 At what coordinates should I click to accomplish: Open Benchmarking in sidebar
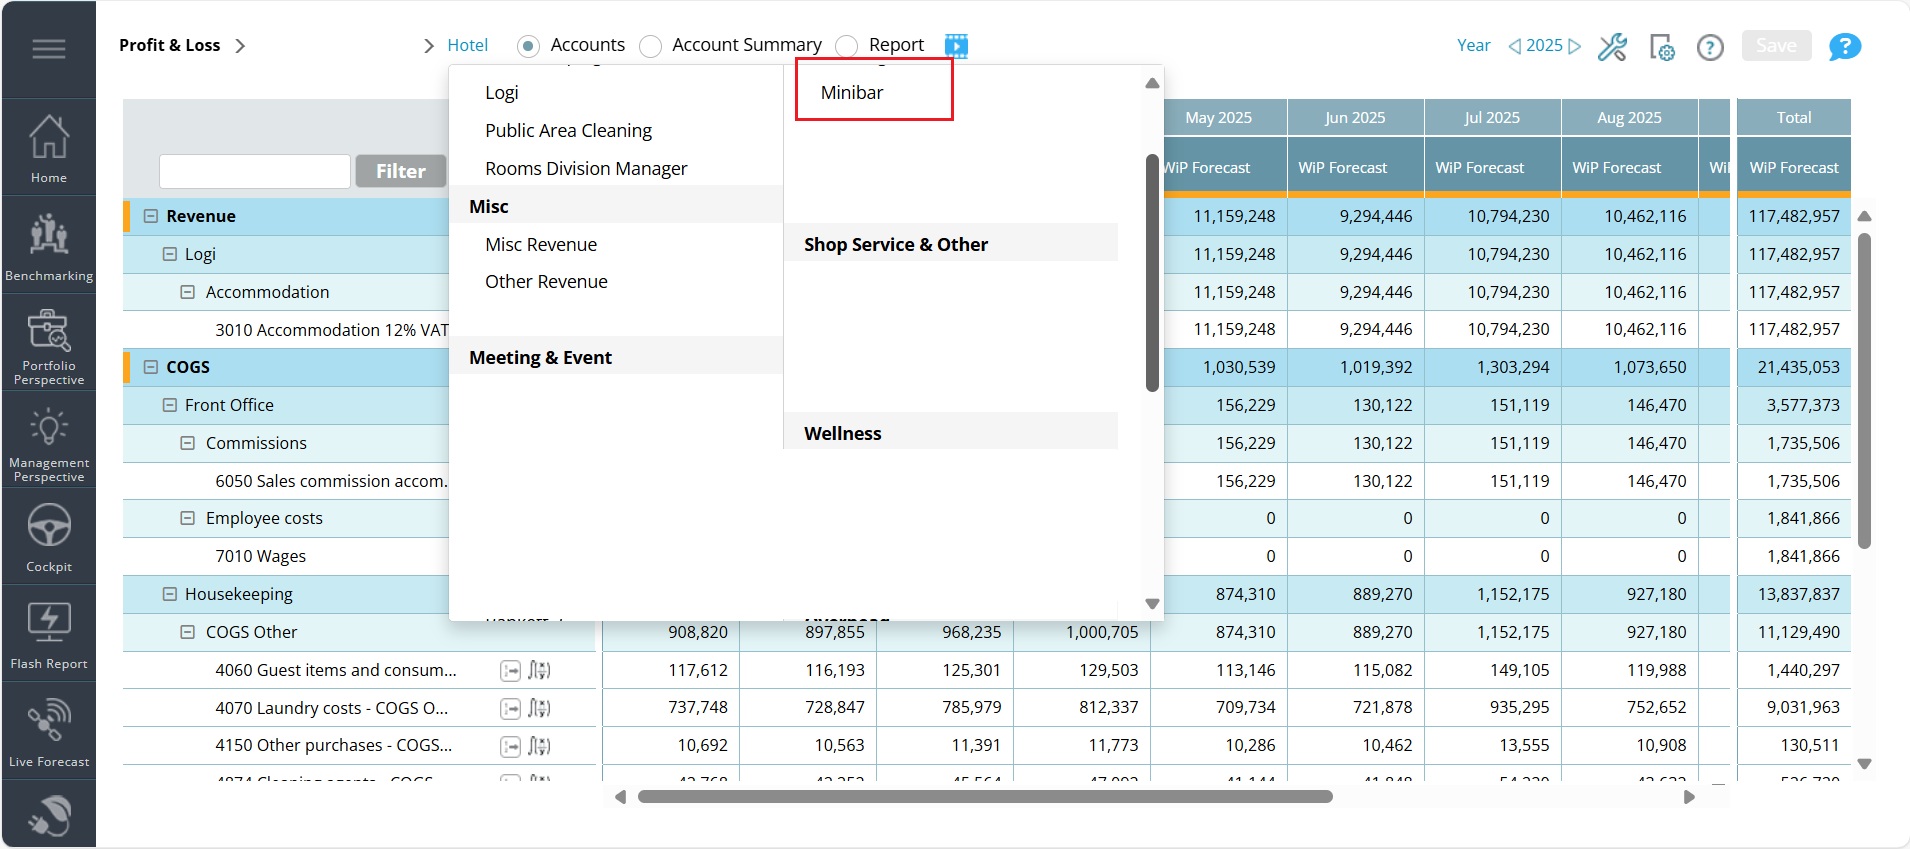[49, 247]
